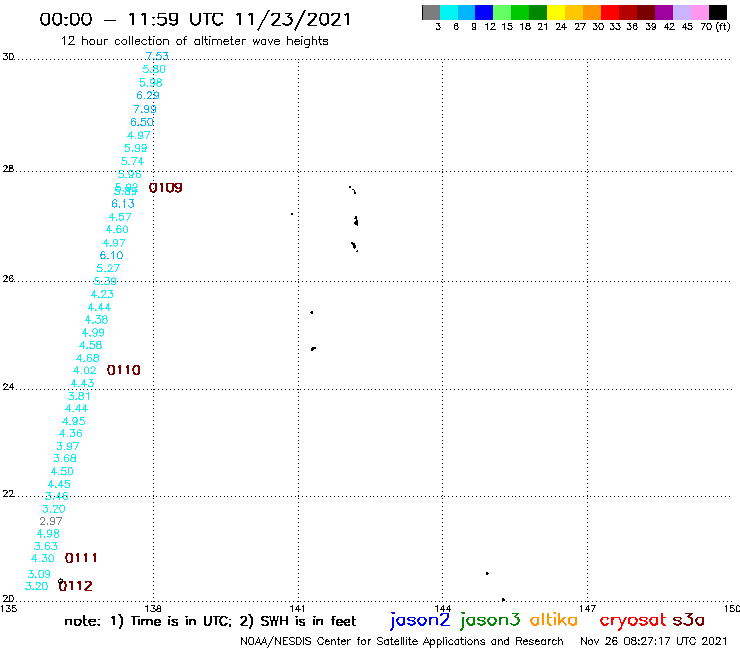Screen dimensions: 740x650
Task: Select the 7.99 wave height reading
Action: (145, 109)
